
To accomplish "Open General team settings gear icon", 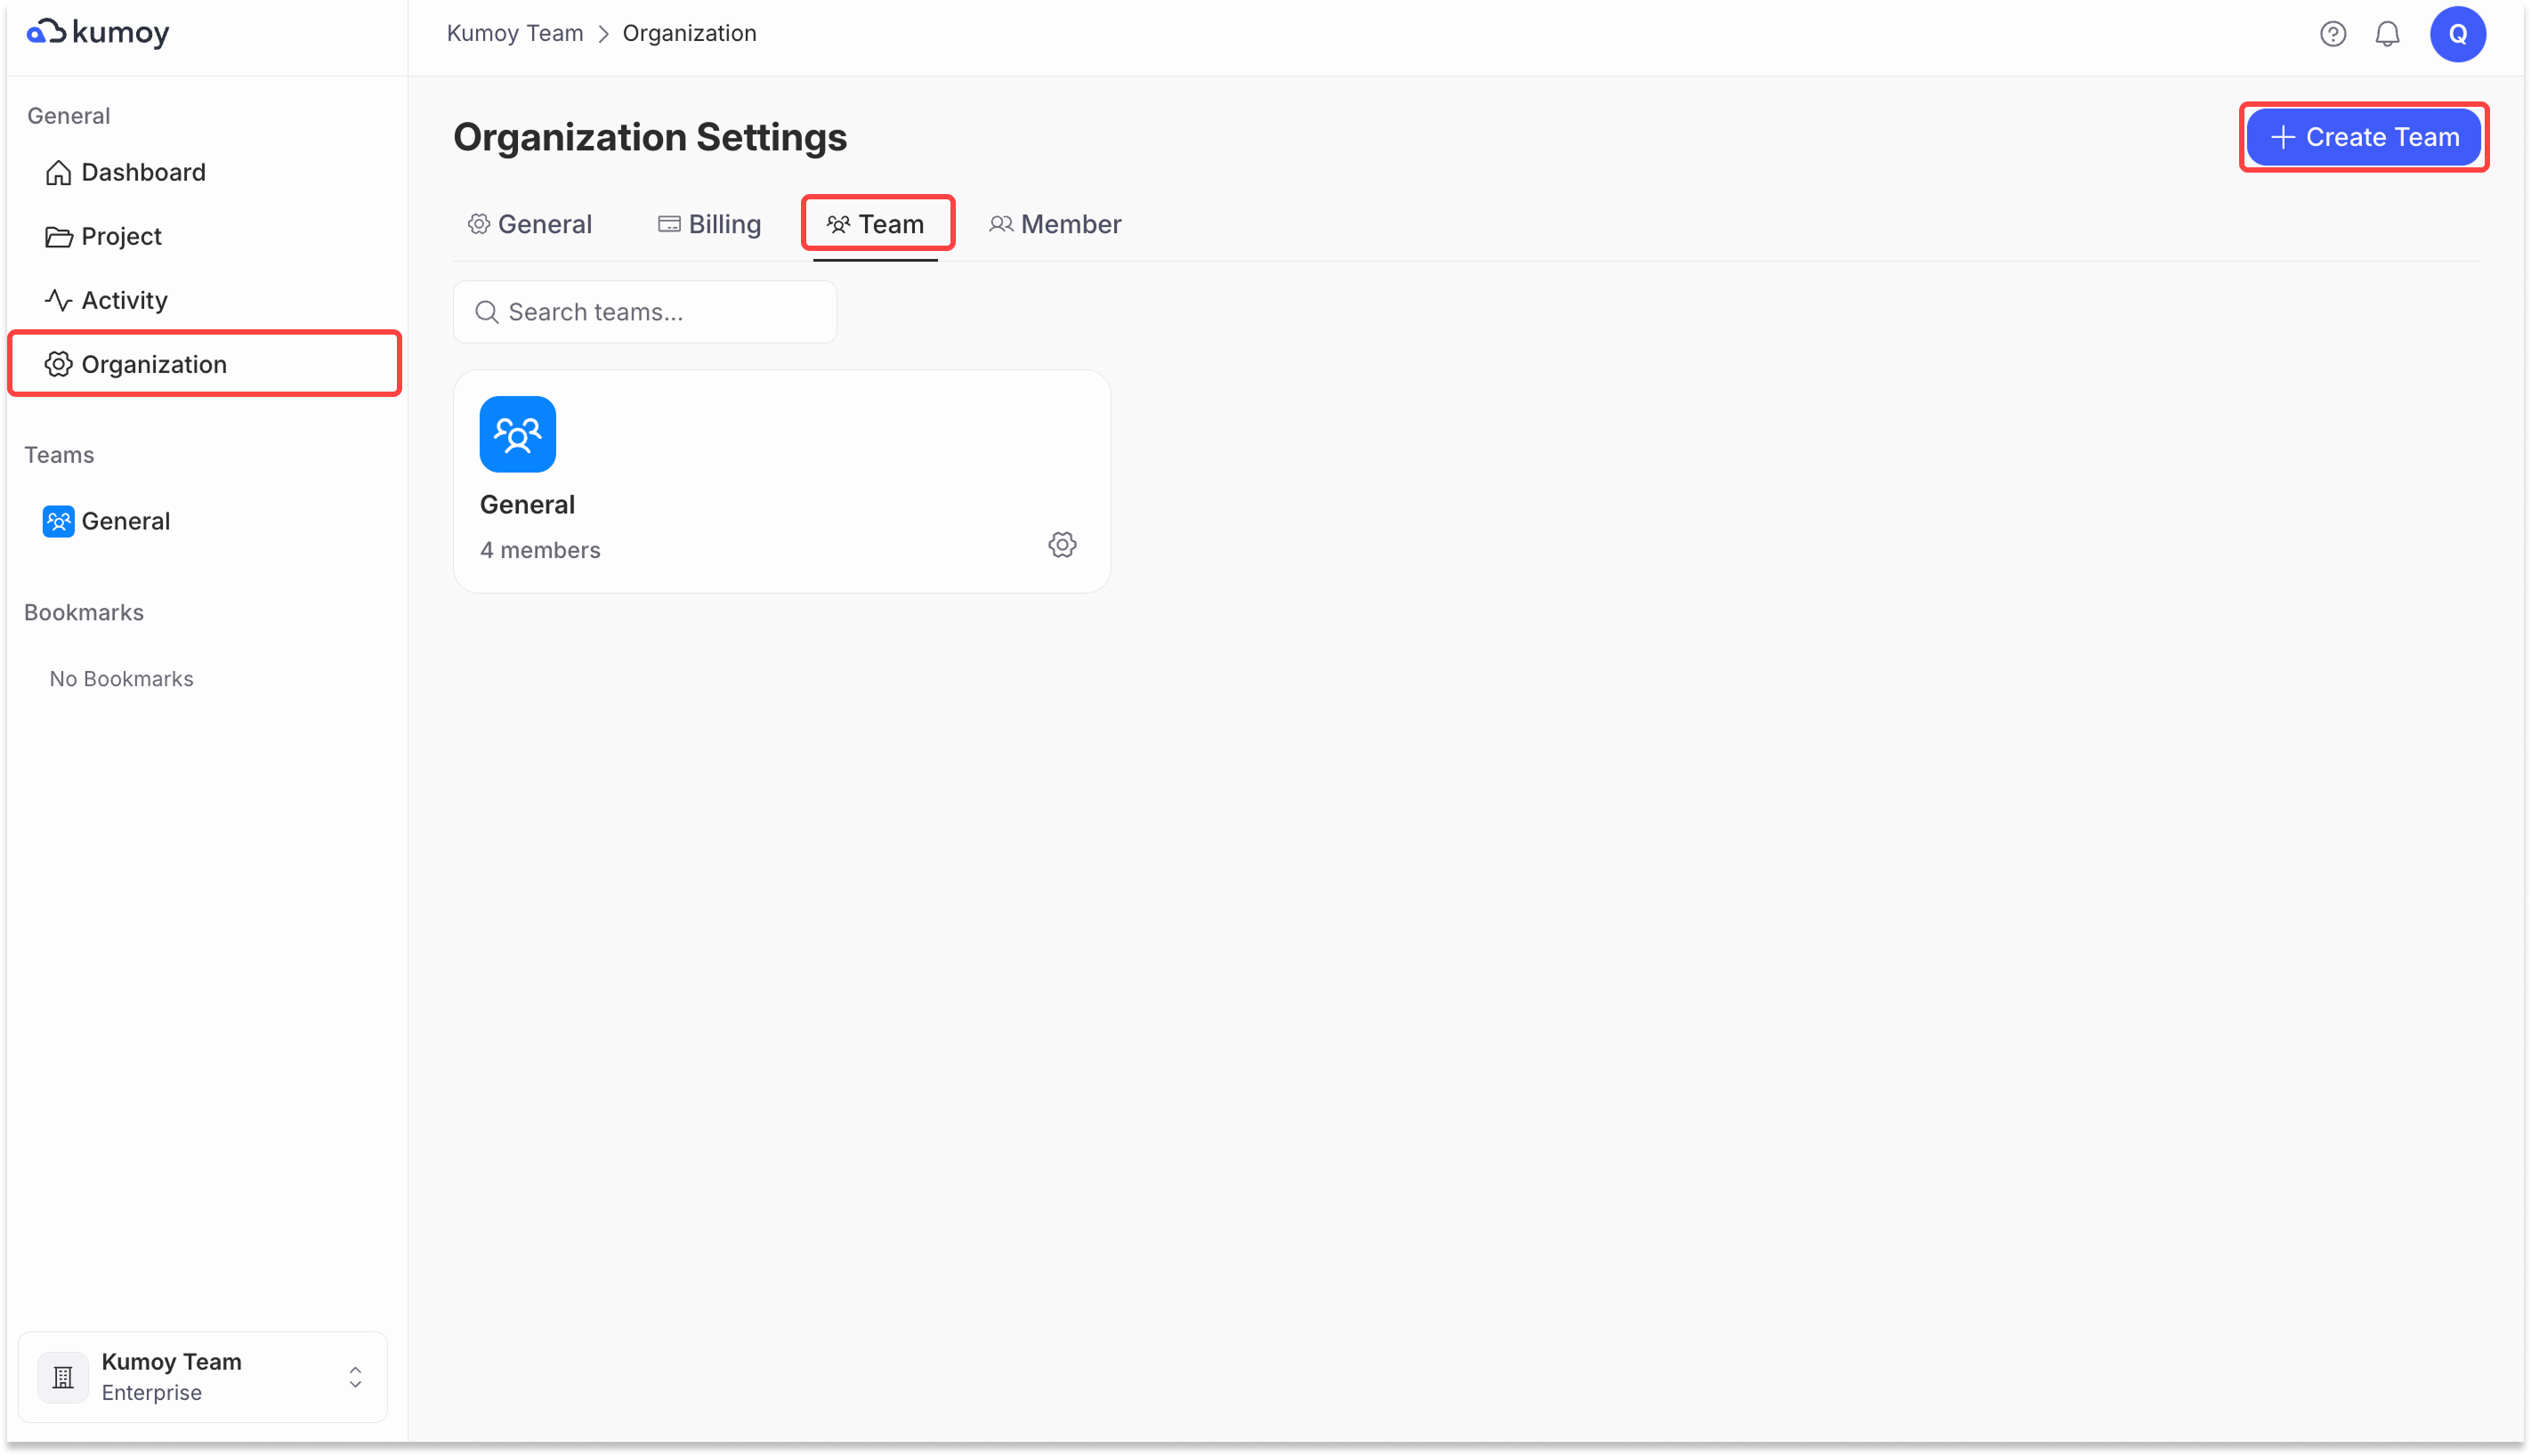I will tap(1062, 545).
